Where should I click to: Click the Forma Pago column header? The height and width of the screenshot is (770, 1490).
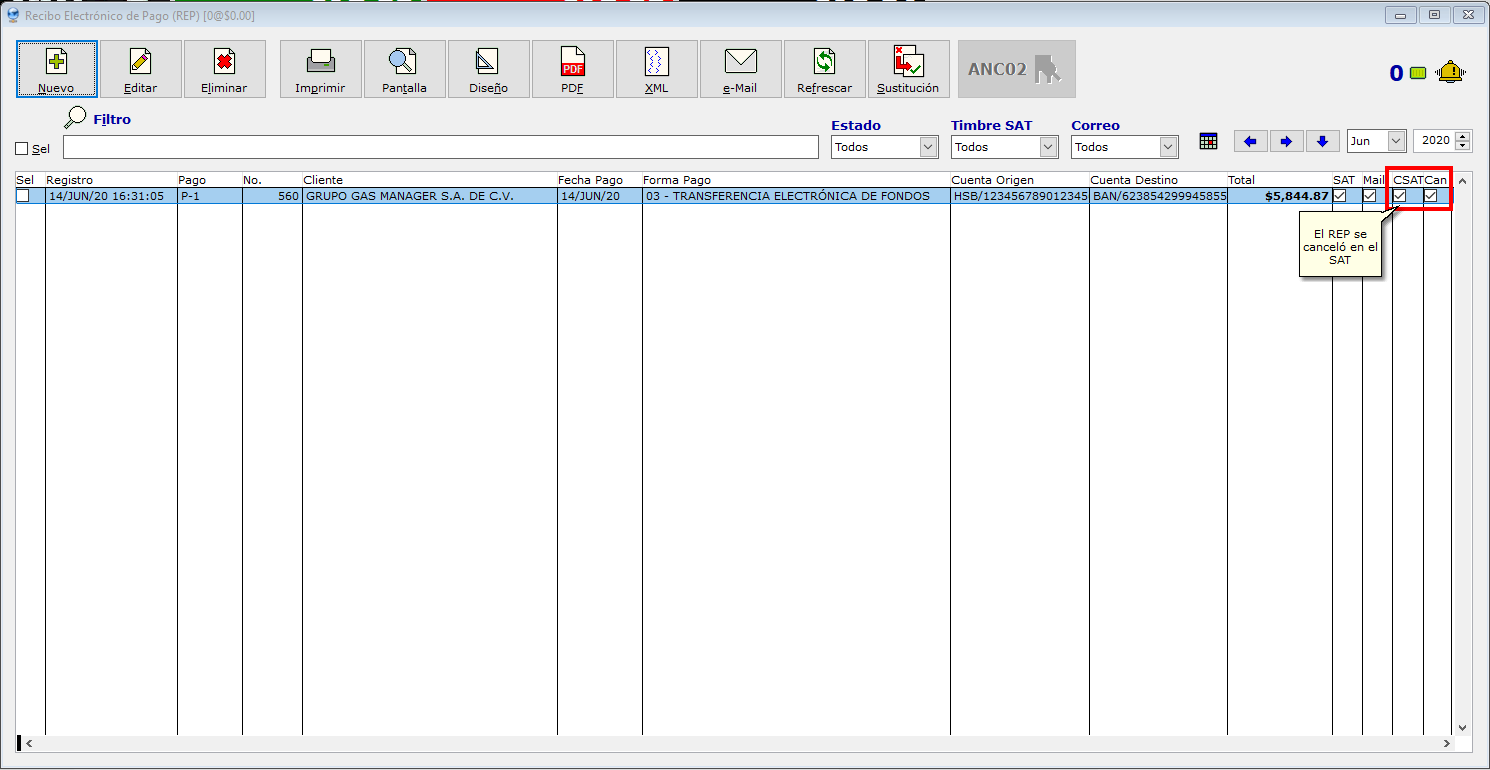pos(677,180)
